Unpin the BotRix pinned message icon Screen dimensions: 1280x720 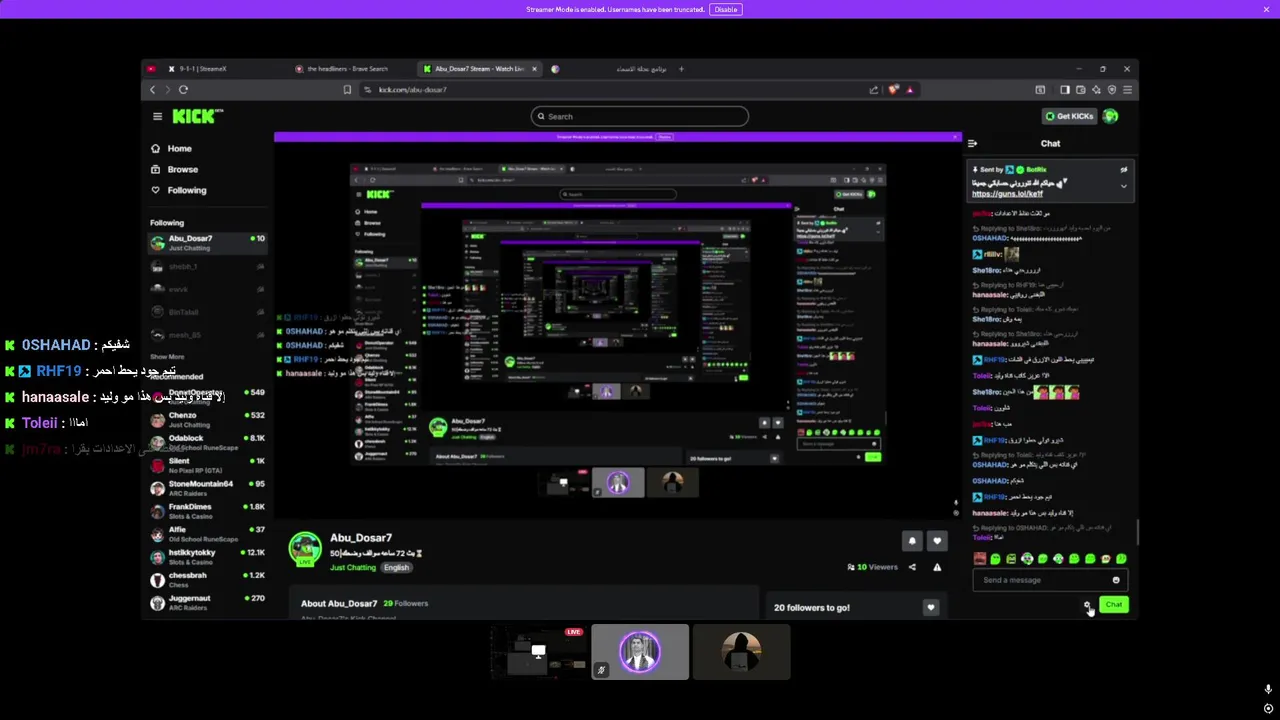[x=1123, y=170]
